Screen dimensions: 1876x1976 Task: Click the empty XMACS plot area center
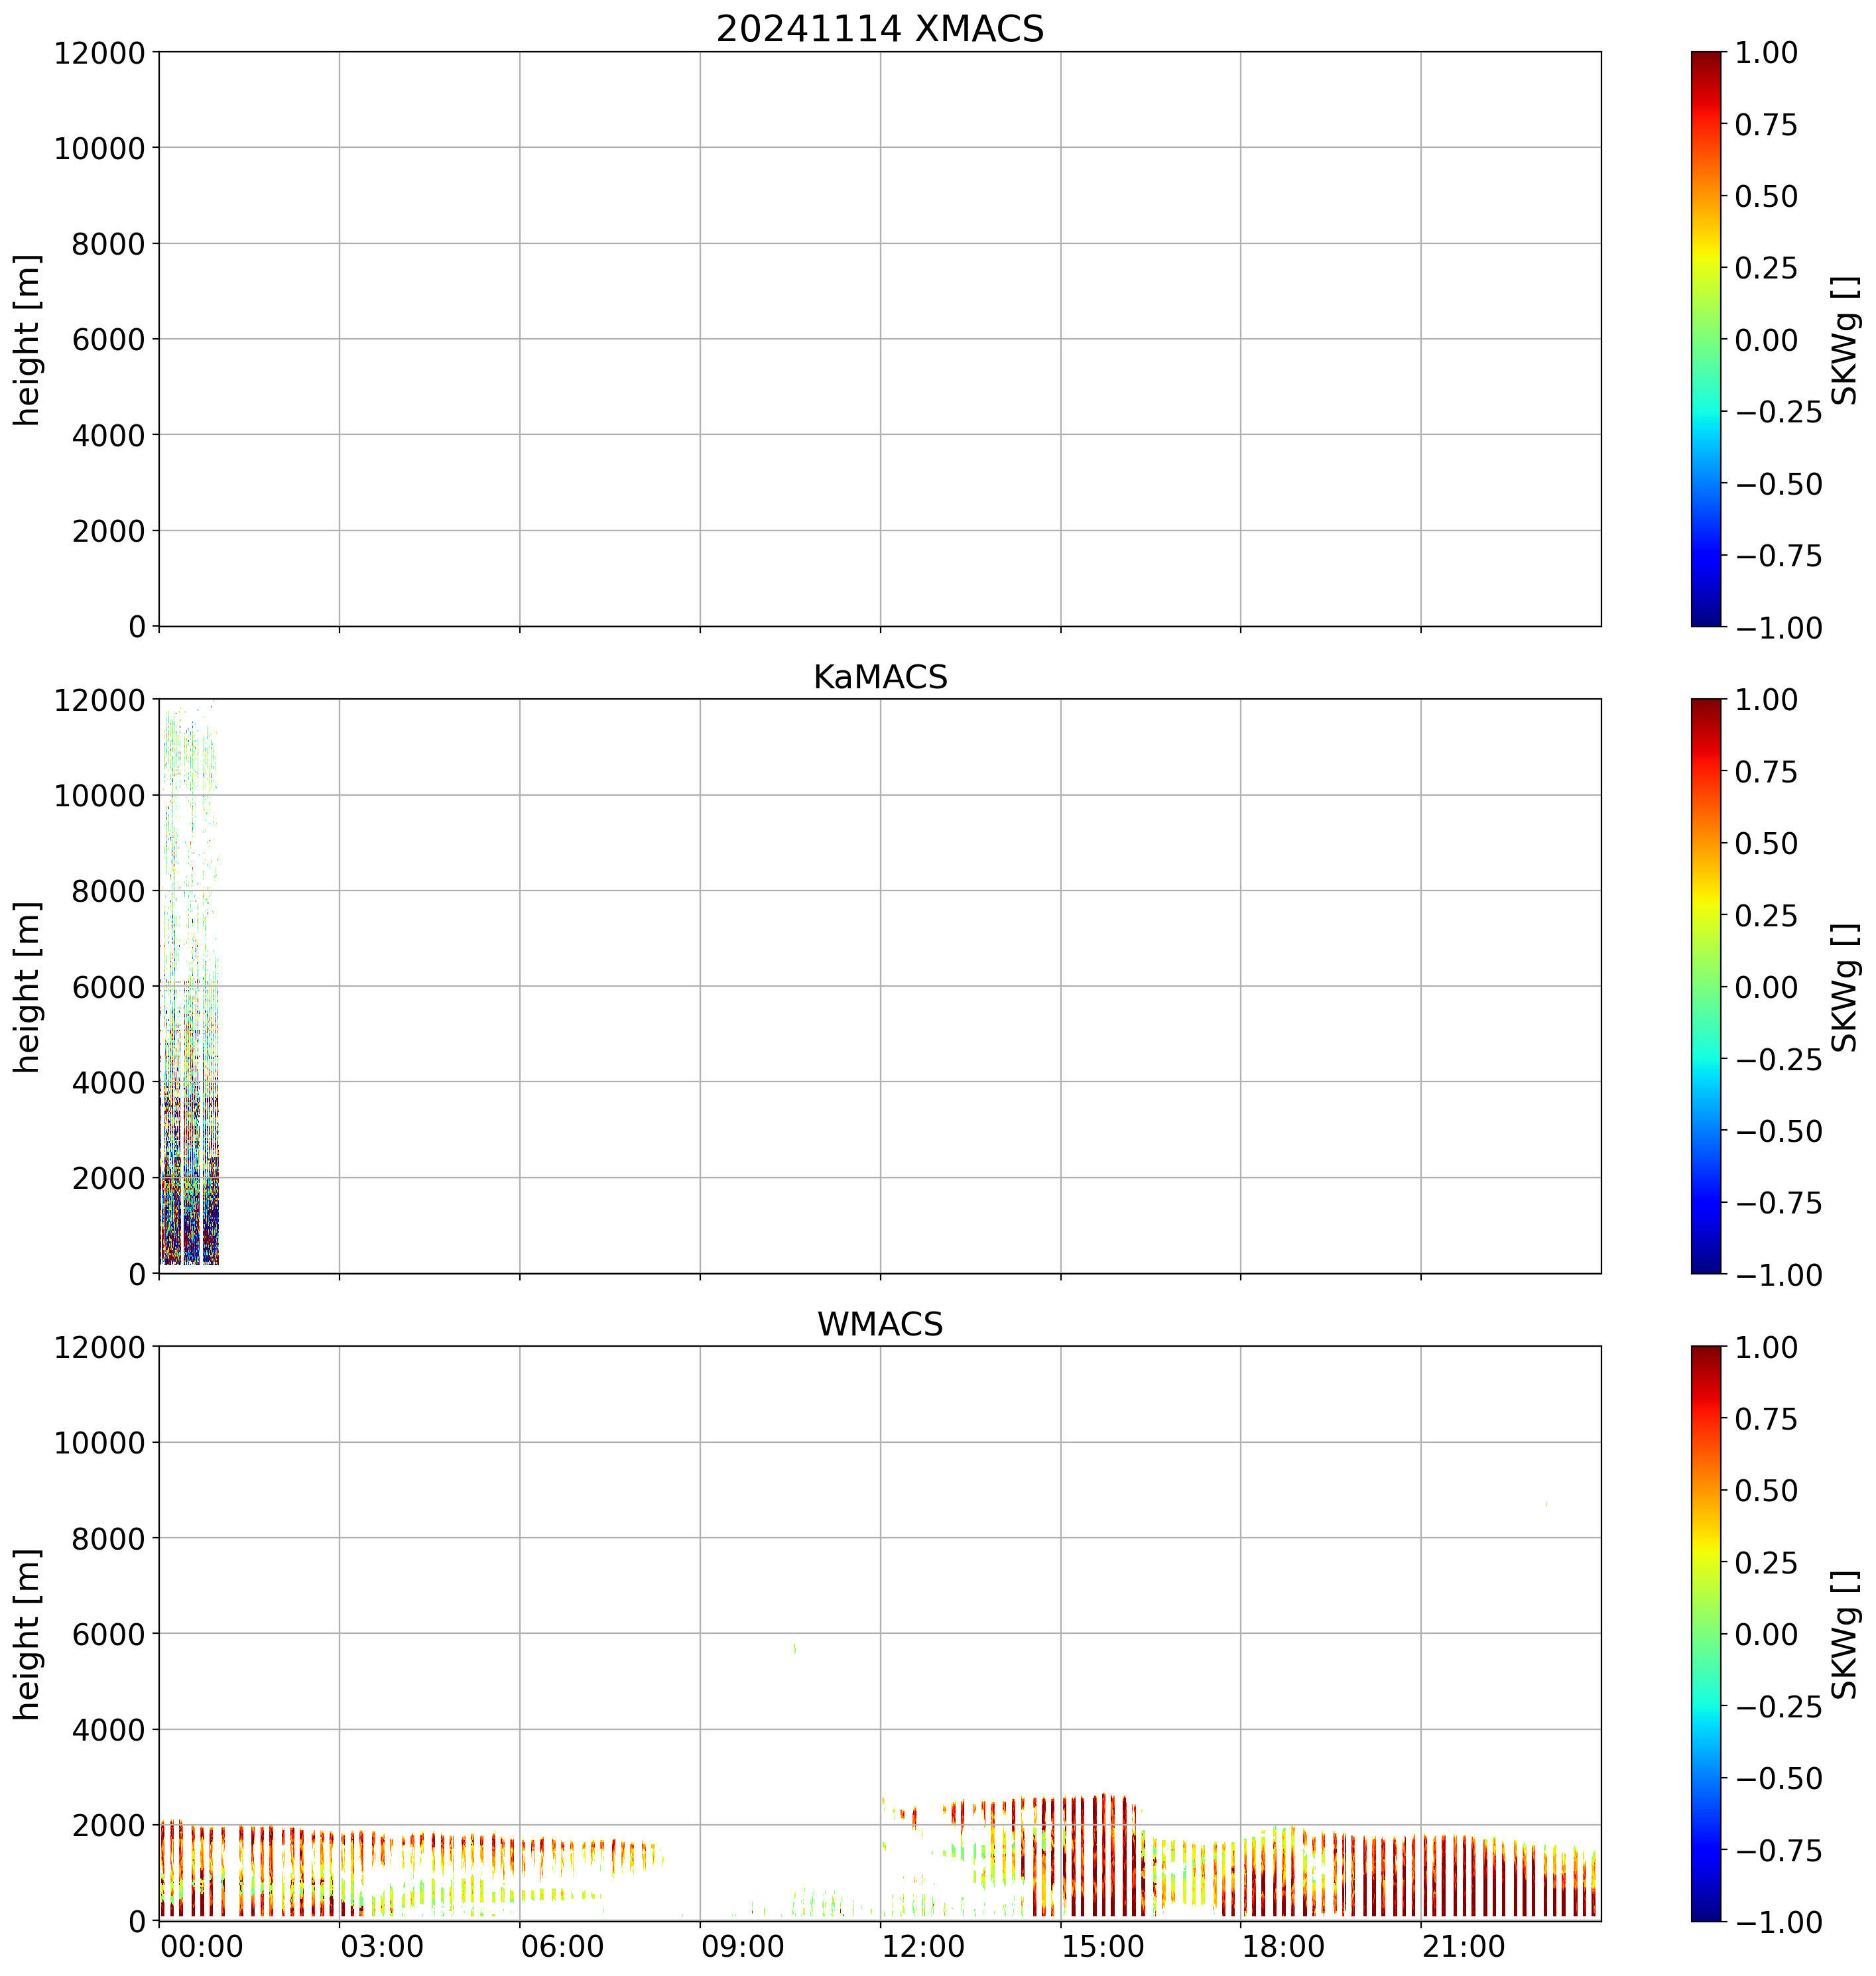pyautogui.click(x=880, y=339)
